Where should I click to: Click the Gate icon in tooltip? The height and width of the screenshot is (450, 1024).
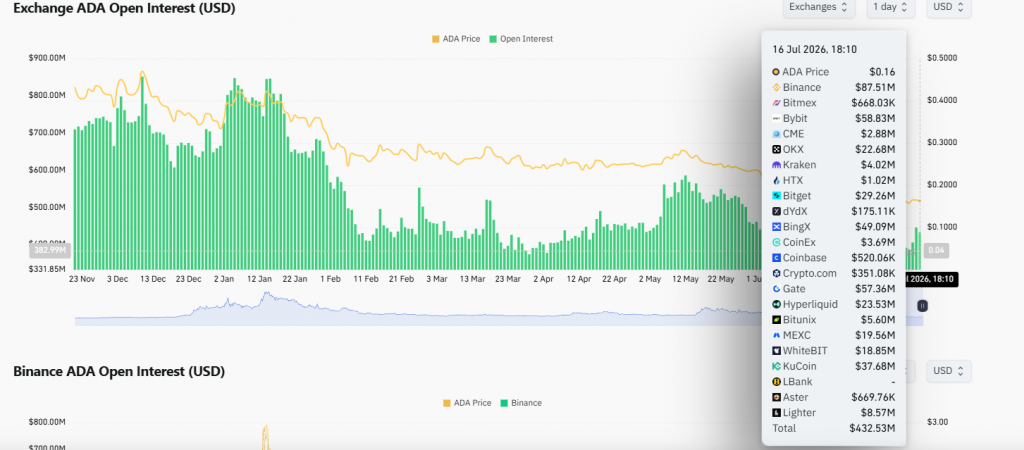(776, 289)
